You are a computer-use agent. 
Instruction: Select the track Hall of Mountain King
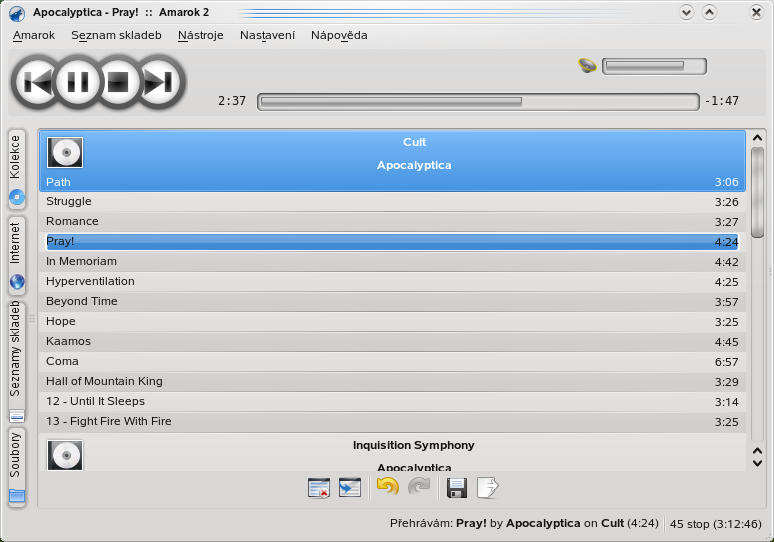point(392,382)
